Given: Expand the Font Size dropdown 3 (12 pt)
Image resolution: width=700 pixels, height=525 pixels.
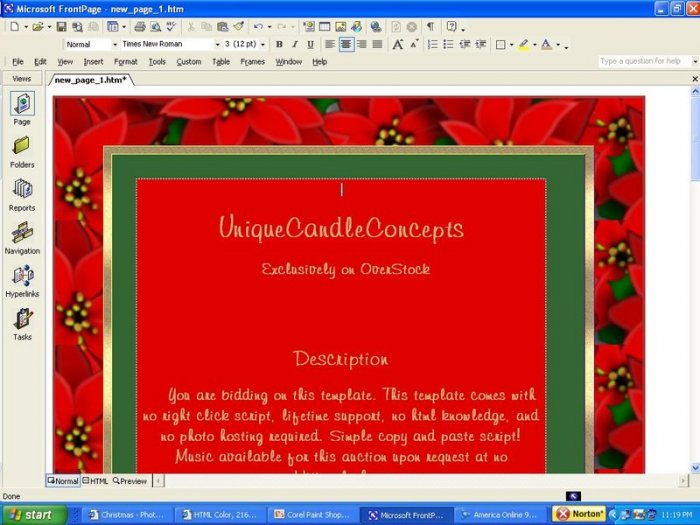Looking at the screenshot, I should pyautogui.click(x=262, y=45).
